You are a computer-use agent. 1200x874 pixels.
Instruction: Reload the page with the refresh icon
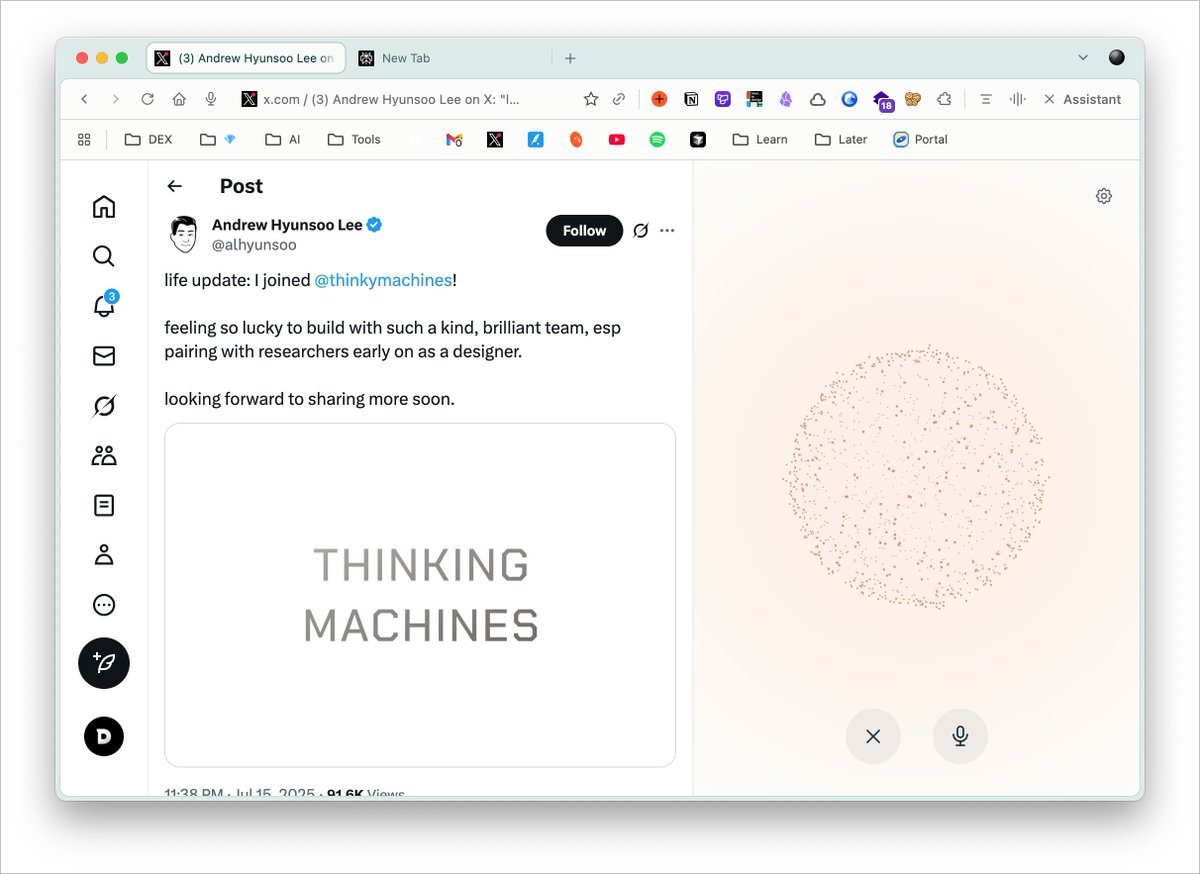147,99
